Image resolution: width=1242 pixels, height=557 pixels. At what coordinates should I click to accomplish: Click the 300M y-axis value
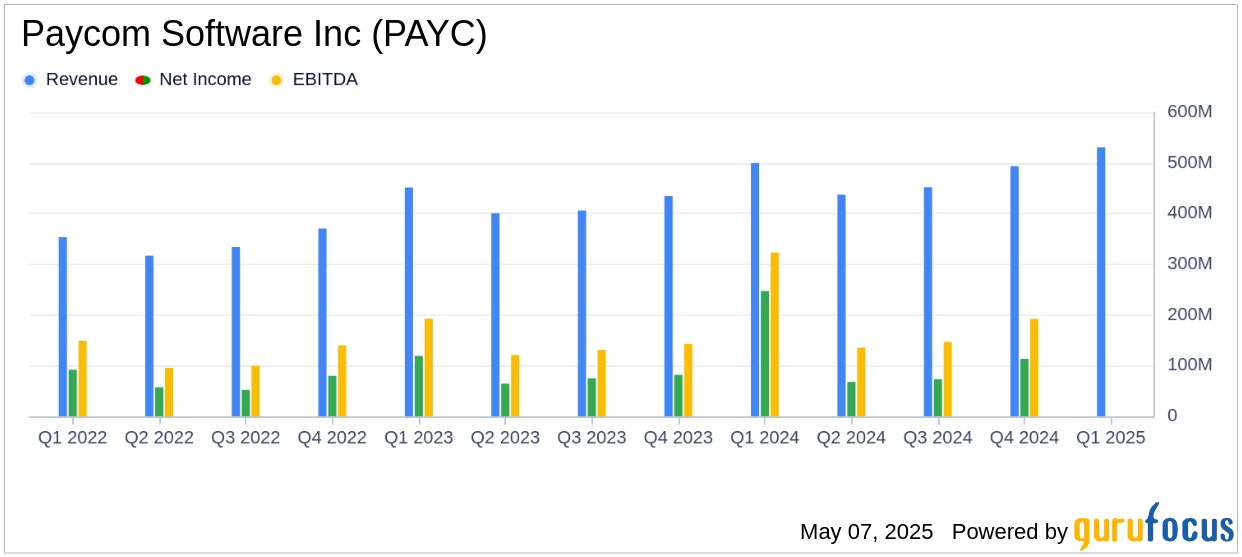(x=1190, y=264)
